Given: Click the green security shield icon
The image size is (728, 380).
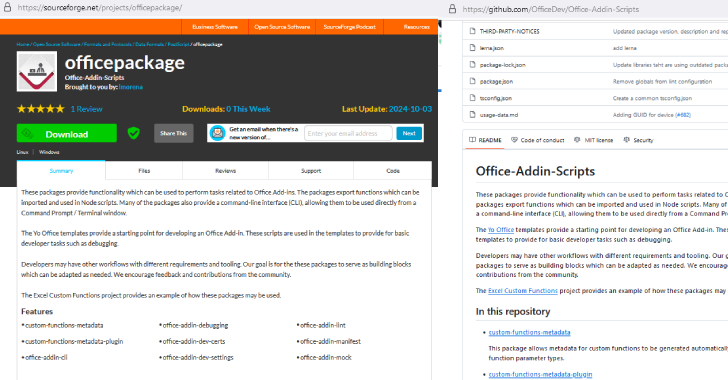Looking at the screenshot, I should pyautogui.click(x=134, y=133).
